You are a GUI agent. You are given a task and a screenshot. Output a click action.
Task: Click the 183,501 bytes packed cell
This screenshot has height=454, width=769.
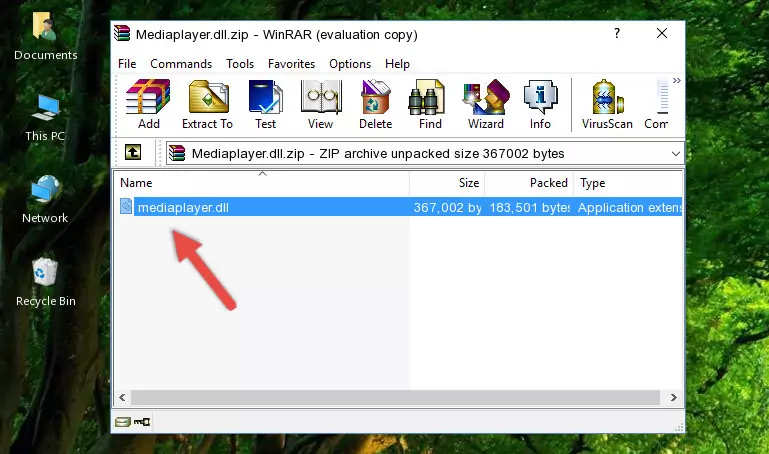530,207
